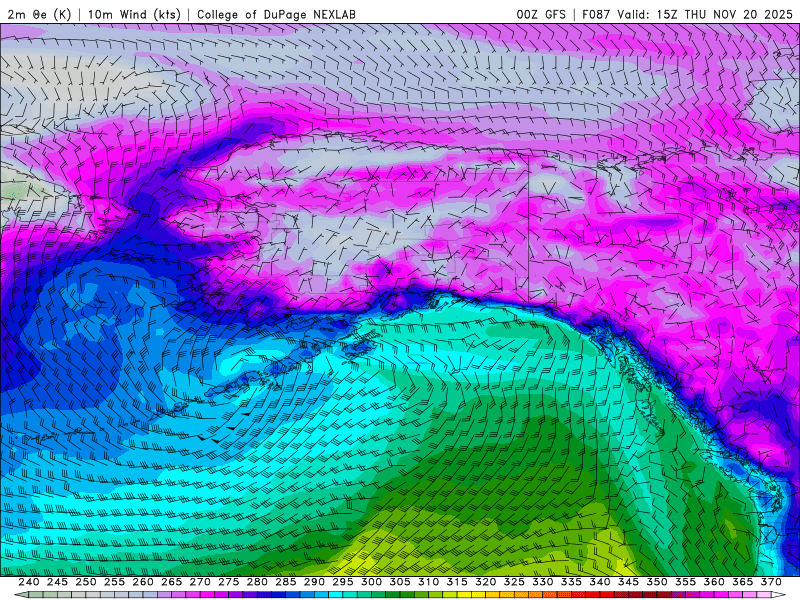This screenshot has width=800, height=600.
Task: Select the 365 value on the color scale
Action: click(743, 582)
